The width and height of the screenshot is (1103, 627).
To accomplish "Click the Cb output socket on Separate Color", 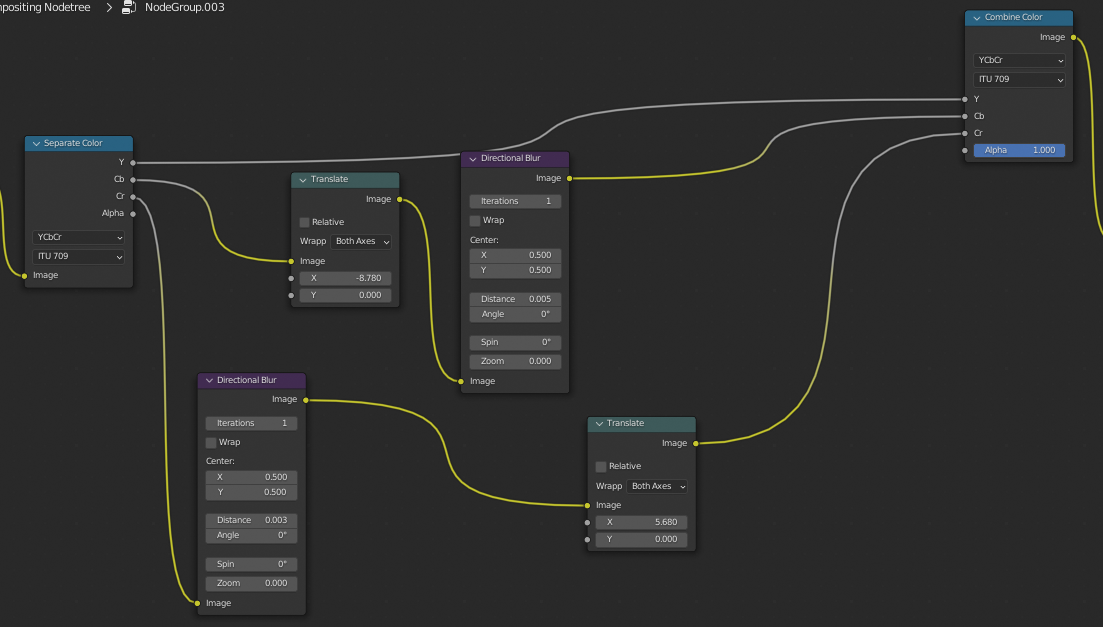I will coord(132,179).
